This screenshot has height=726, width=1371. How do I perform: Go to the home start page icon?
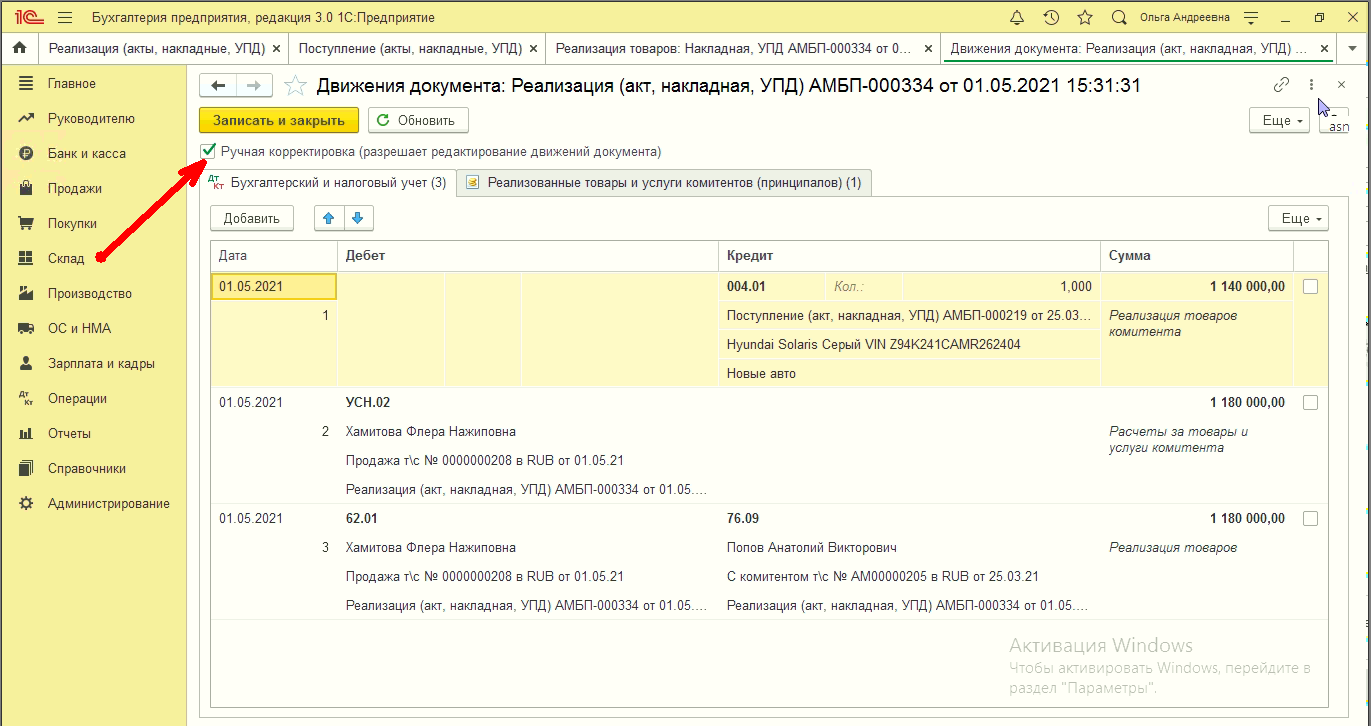pos(19,48)
